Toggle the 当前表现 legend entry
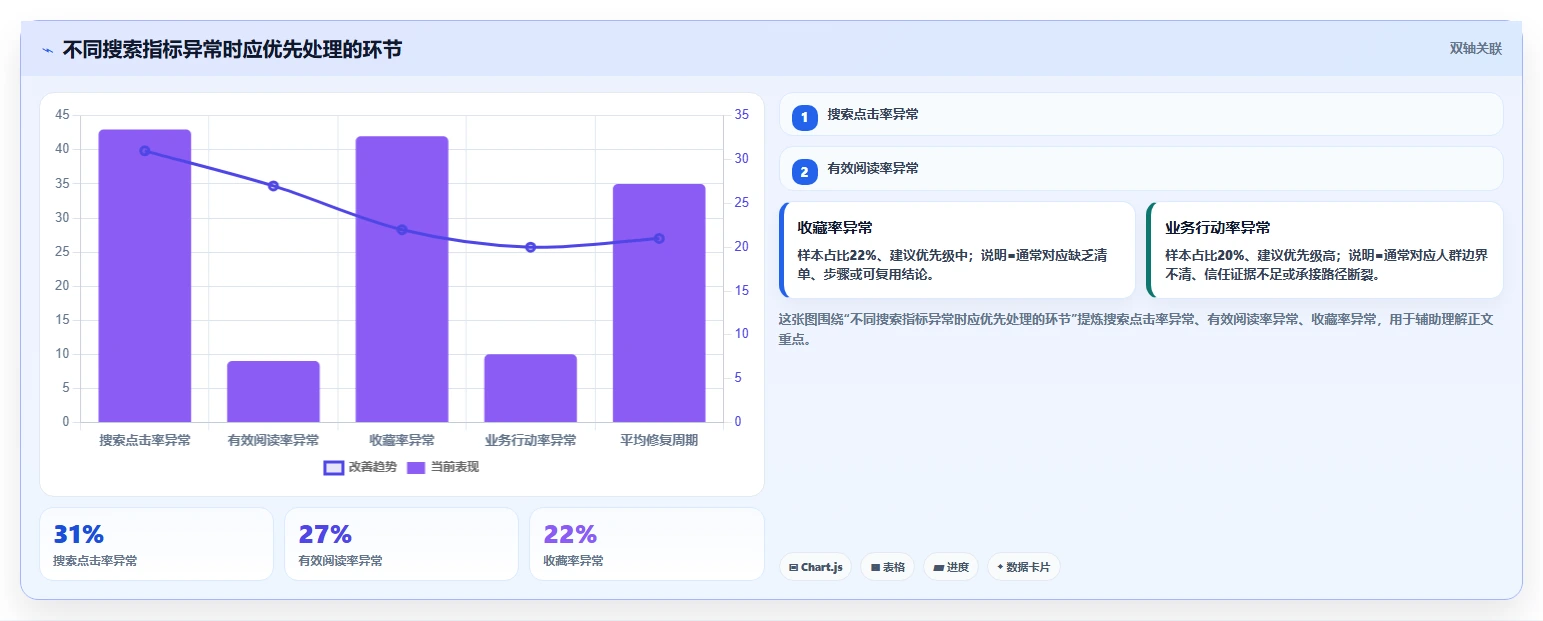 [443, 467]
